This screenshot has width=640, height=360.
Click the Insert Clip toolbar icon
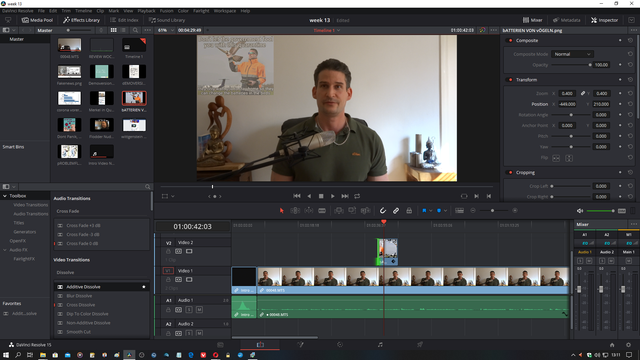coord(339,211)
